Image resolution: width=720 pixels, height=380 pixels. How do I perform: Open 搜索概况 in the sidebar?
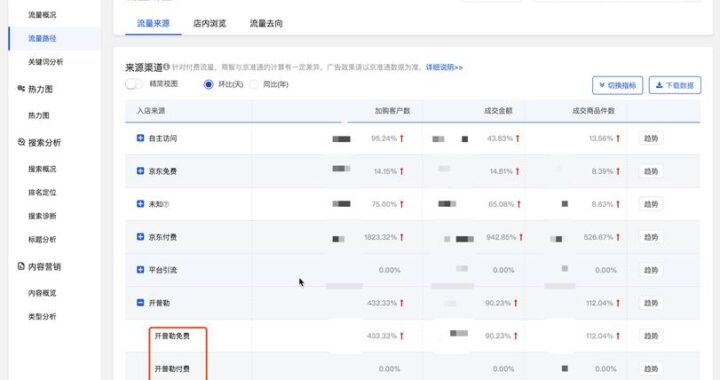point(42,169)
